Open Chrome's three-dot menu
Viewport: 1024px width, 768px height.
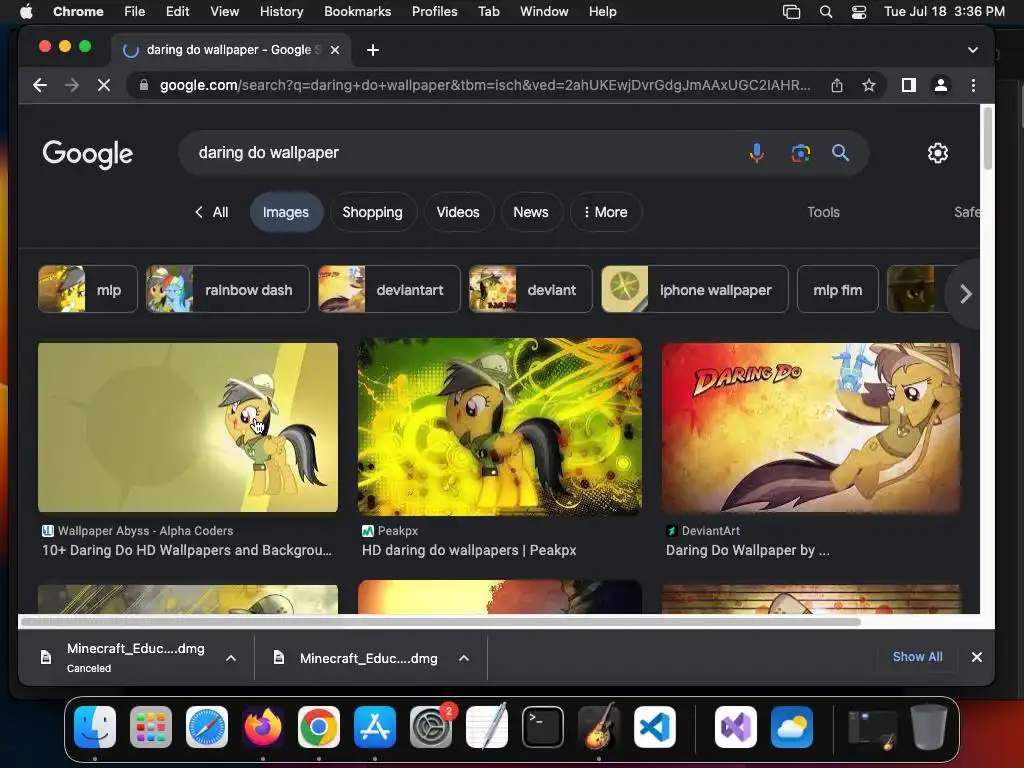pos(973,85)
